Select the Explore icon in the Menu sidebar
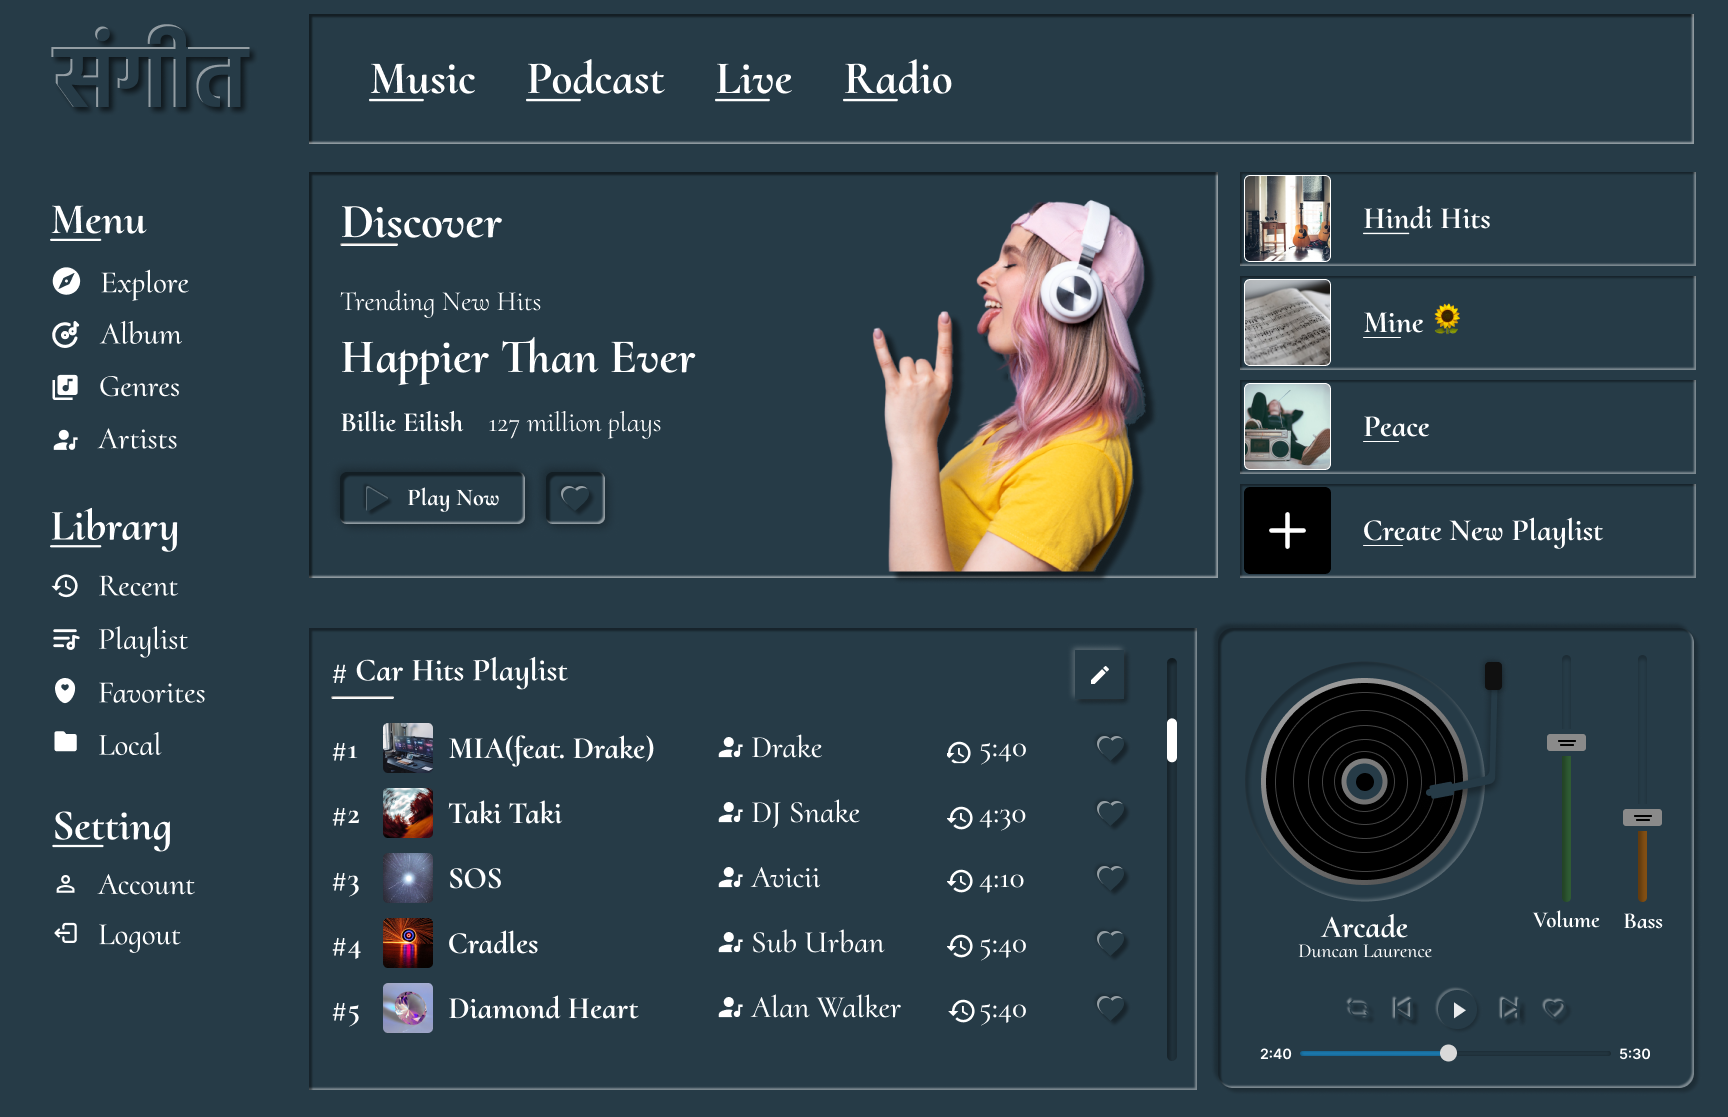 (x=65, y=283)
